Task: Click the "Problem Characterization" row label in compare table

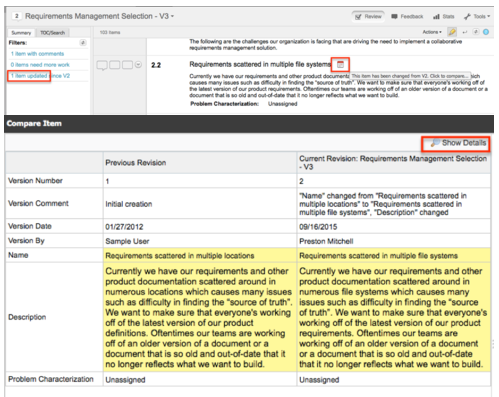Action: (51, 379)
